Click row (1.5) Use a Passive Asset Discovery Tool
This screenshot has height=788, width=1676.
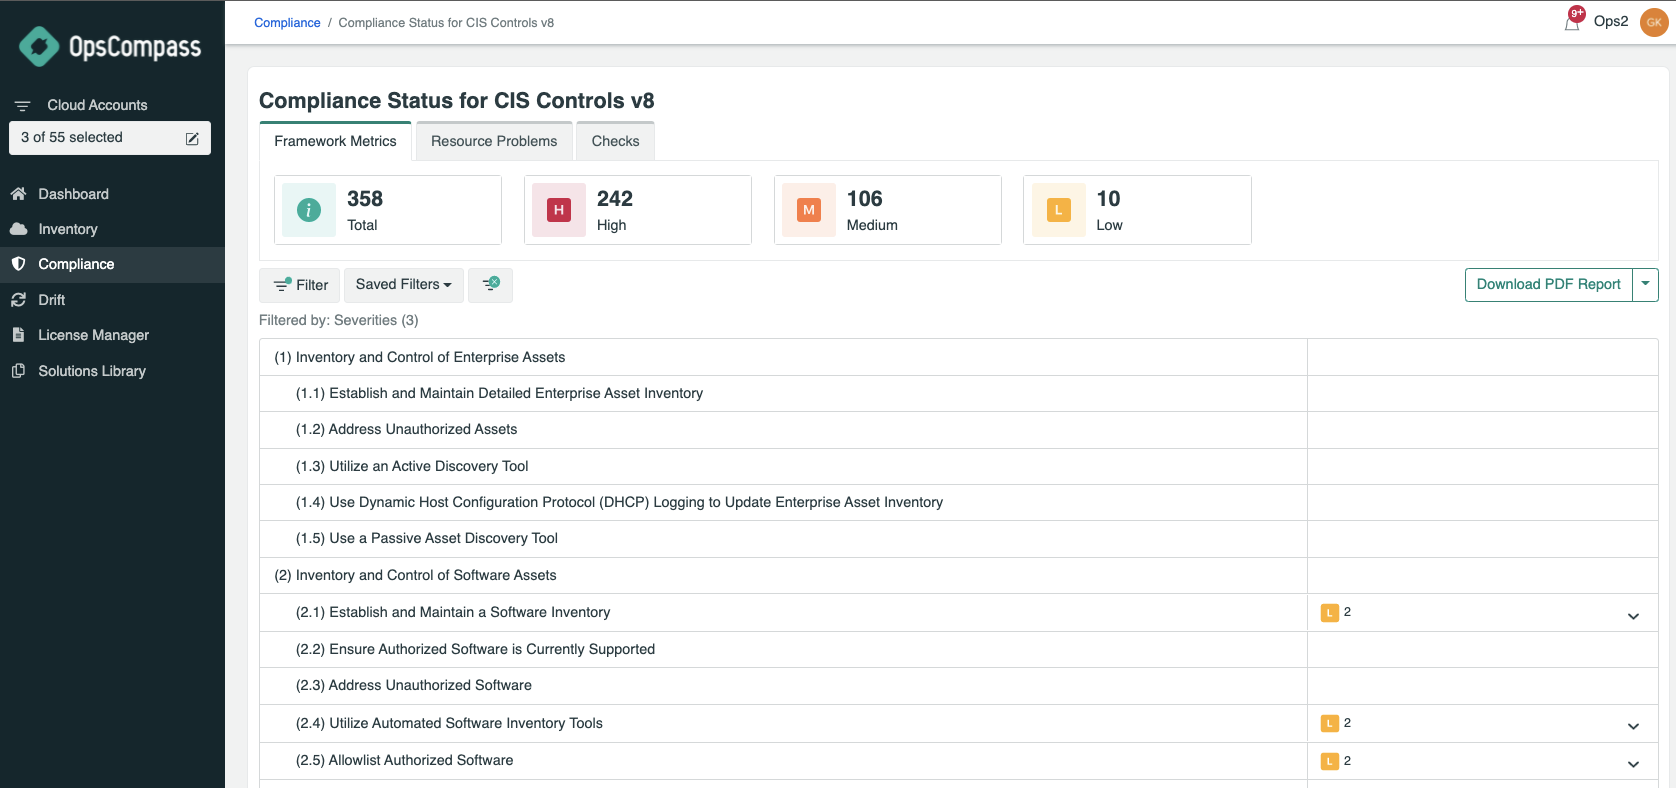pyautogui.click(x=958, y=539)
